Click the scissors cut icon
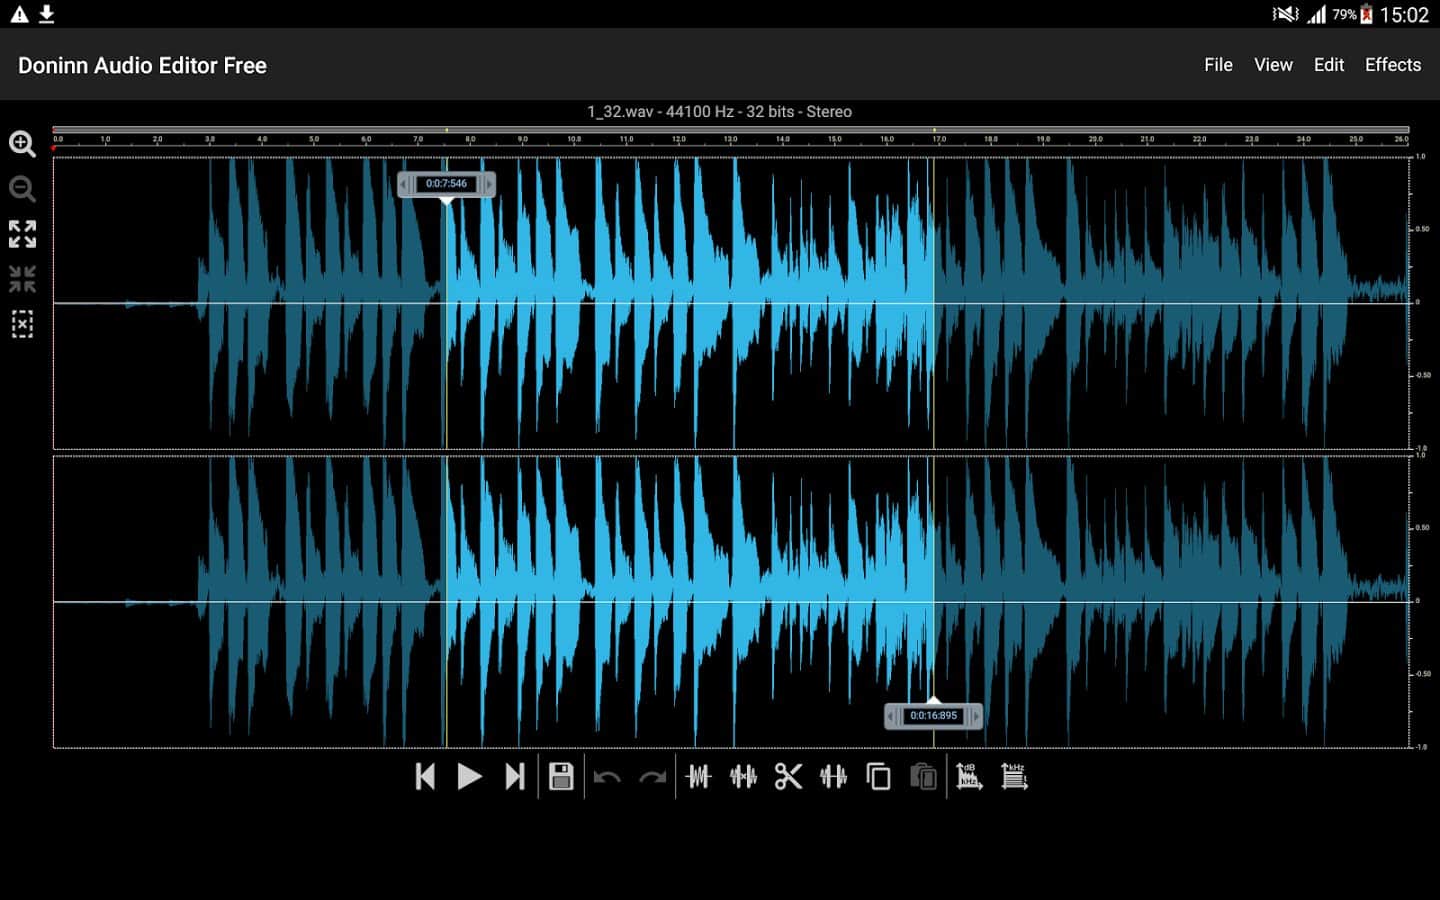This screenshot has height=900, width=1440. pos(788,777)
